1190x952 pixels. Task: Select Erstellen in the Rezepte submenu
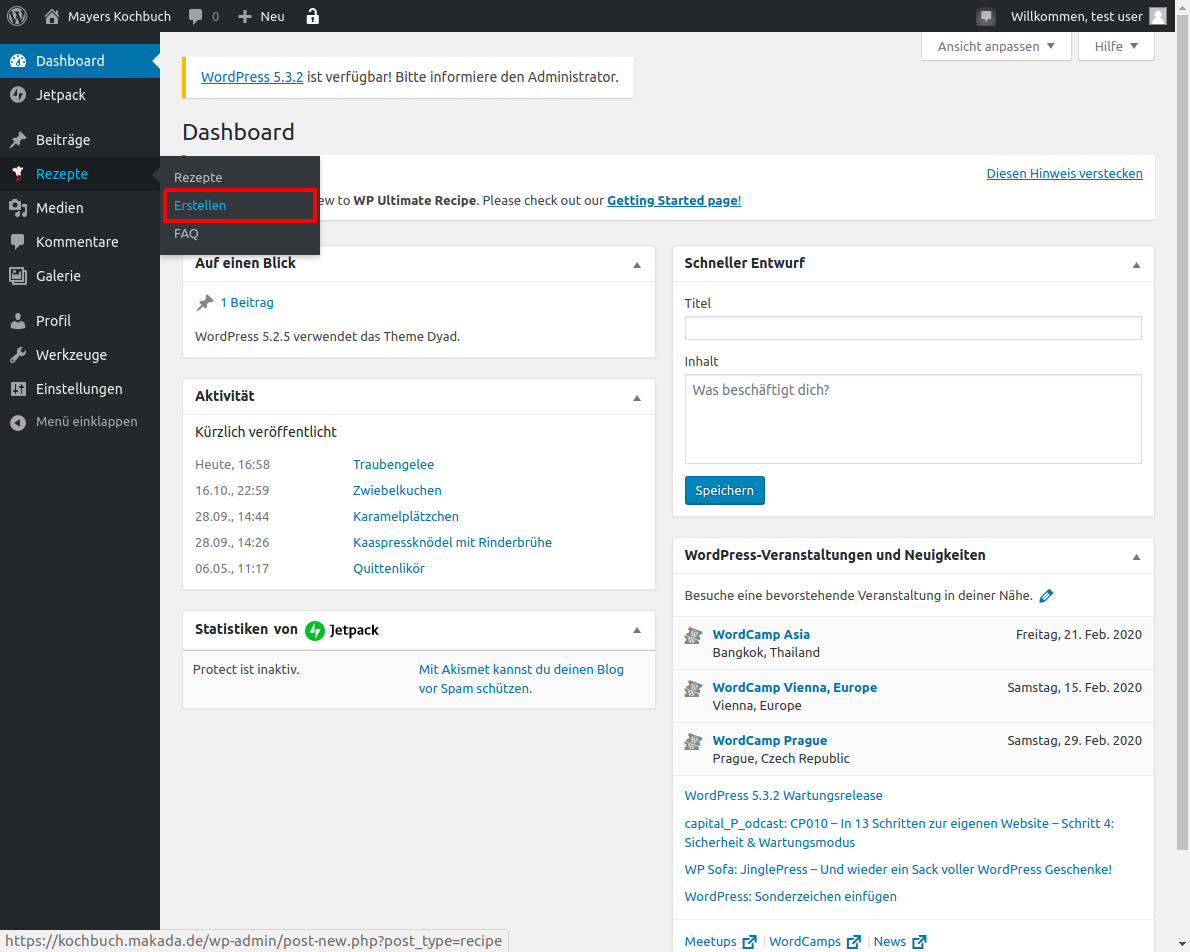click(200, 205)
